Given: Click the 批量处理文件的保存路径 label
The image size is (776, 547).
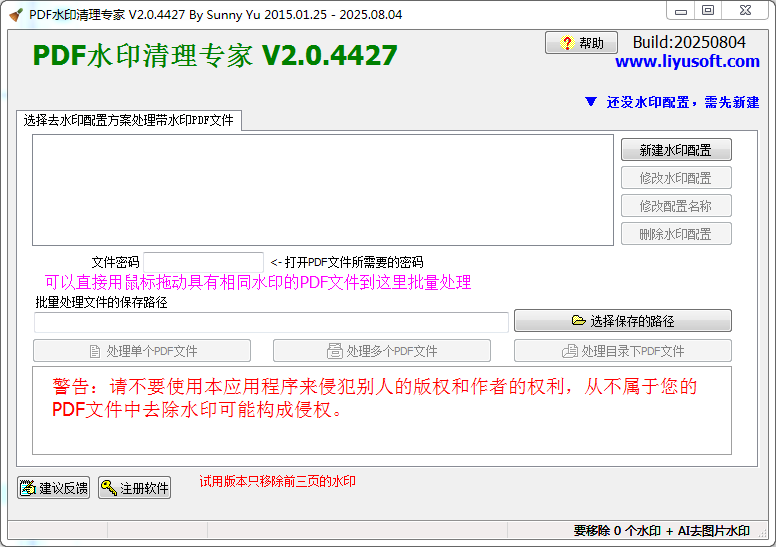Looking at the screenshot, I should (x=101, y=302).
